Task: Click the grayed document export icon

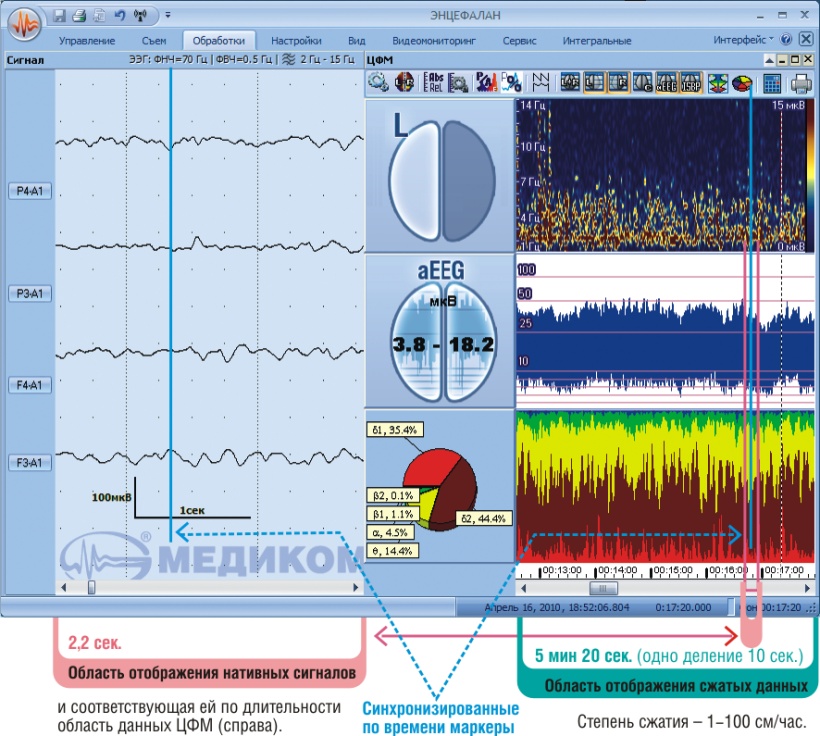Action: pos(99,16)
